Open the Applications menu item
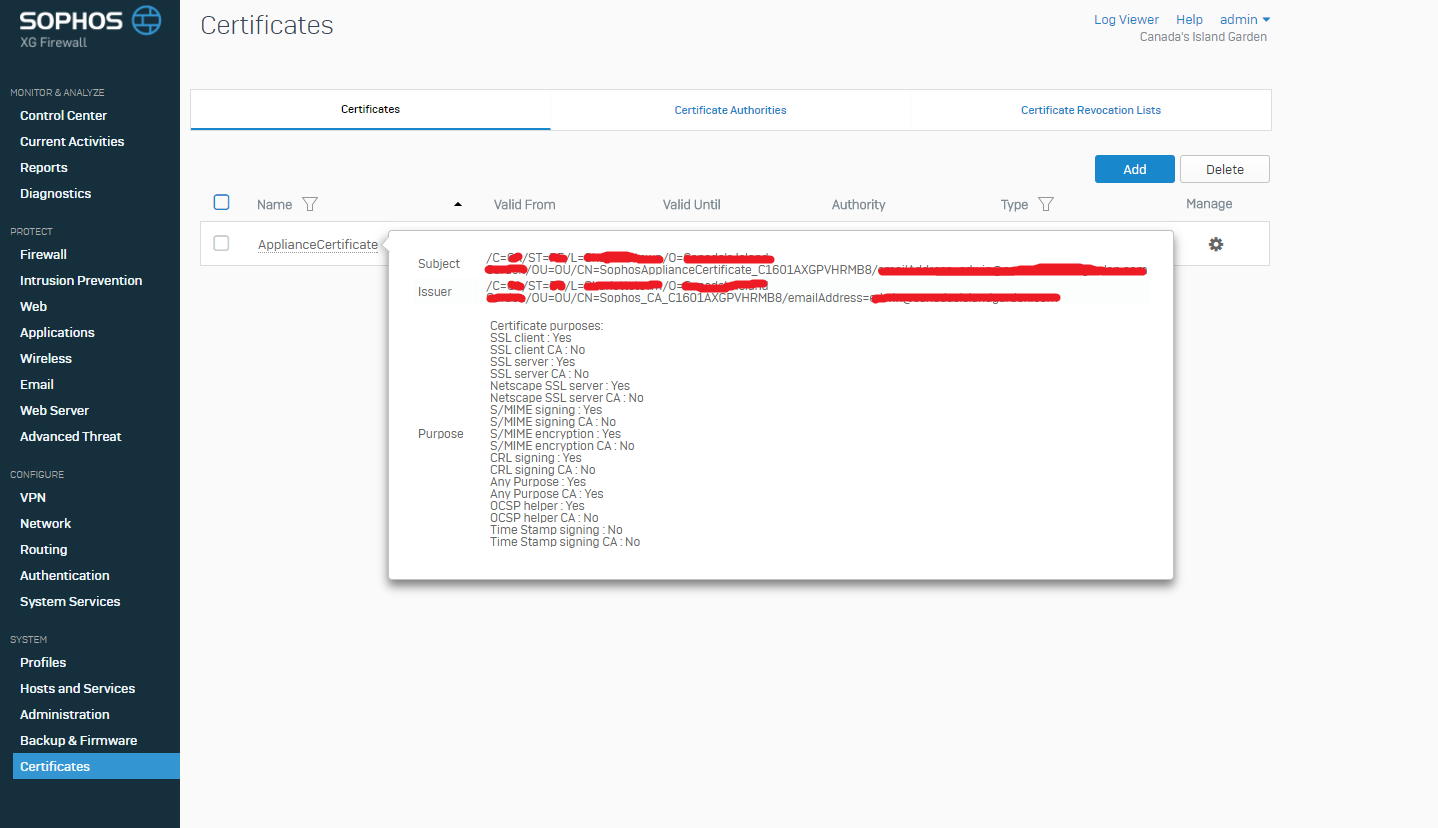Screen dimensions: 1438x828 pyautogui.click(x=57, y=332)
